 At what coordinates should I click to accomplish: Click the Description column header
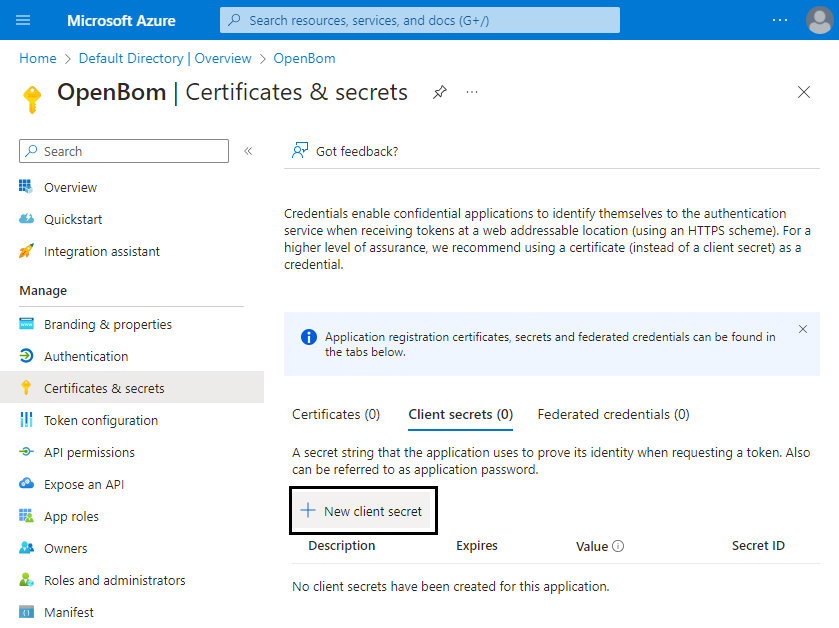[x=341, y=546]
